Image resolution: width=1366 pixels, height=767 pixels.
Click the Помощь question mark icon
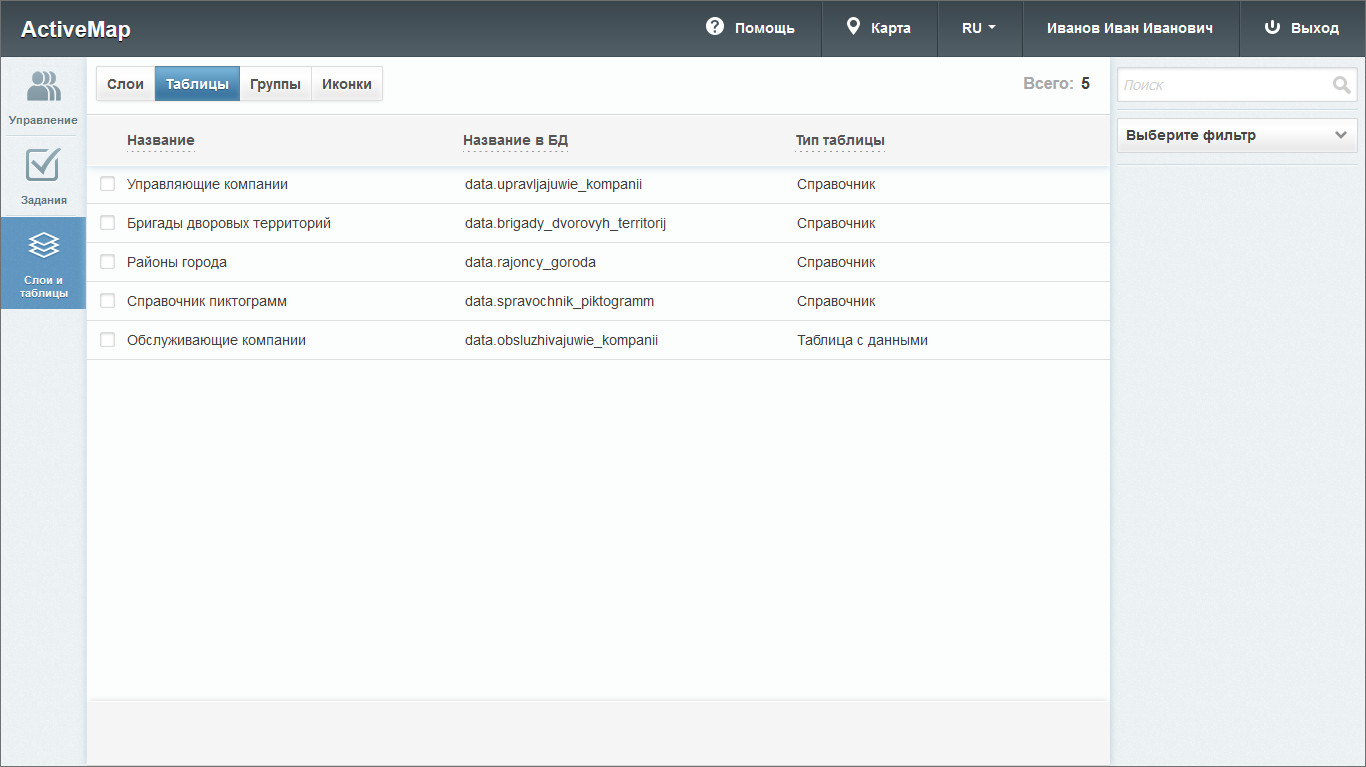tap(714, 27)
